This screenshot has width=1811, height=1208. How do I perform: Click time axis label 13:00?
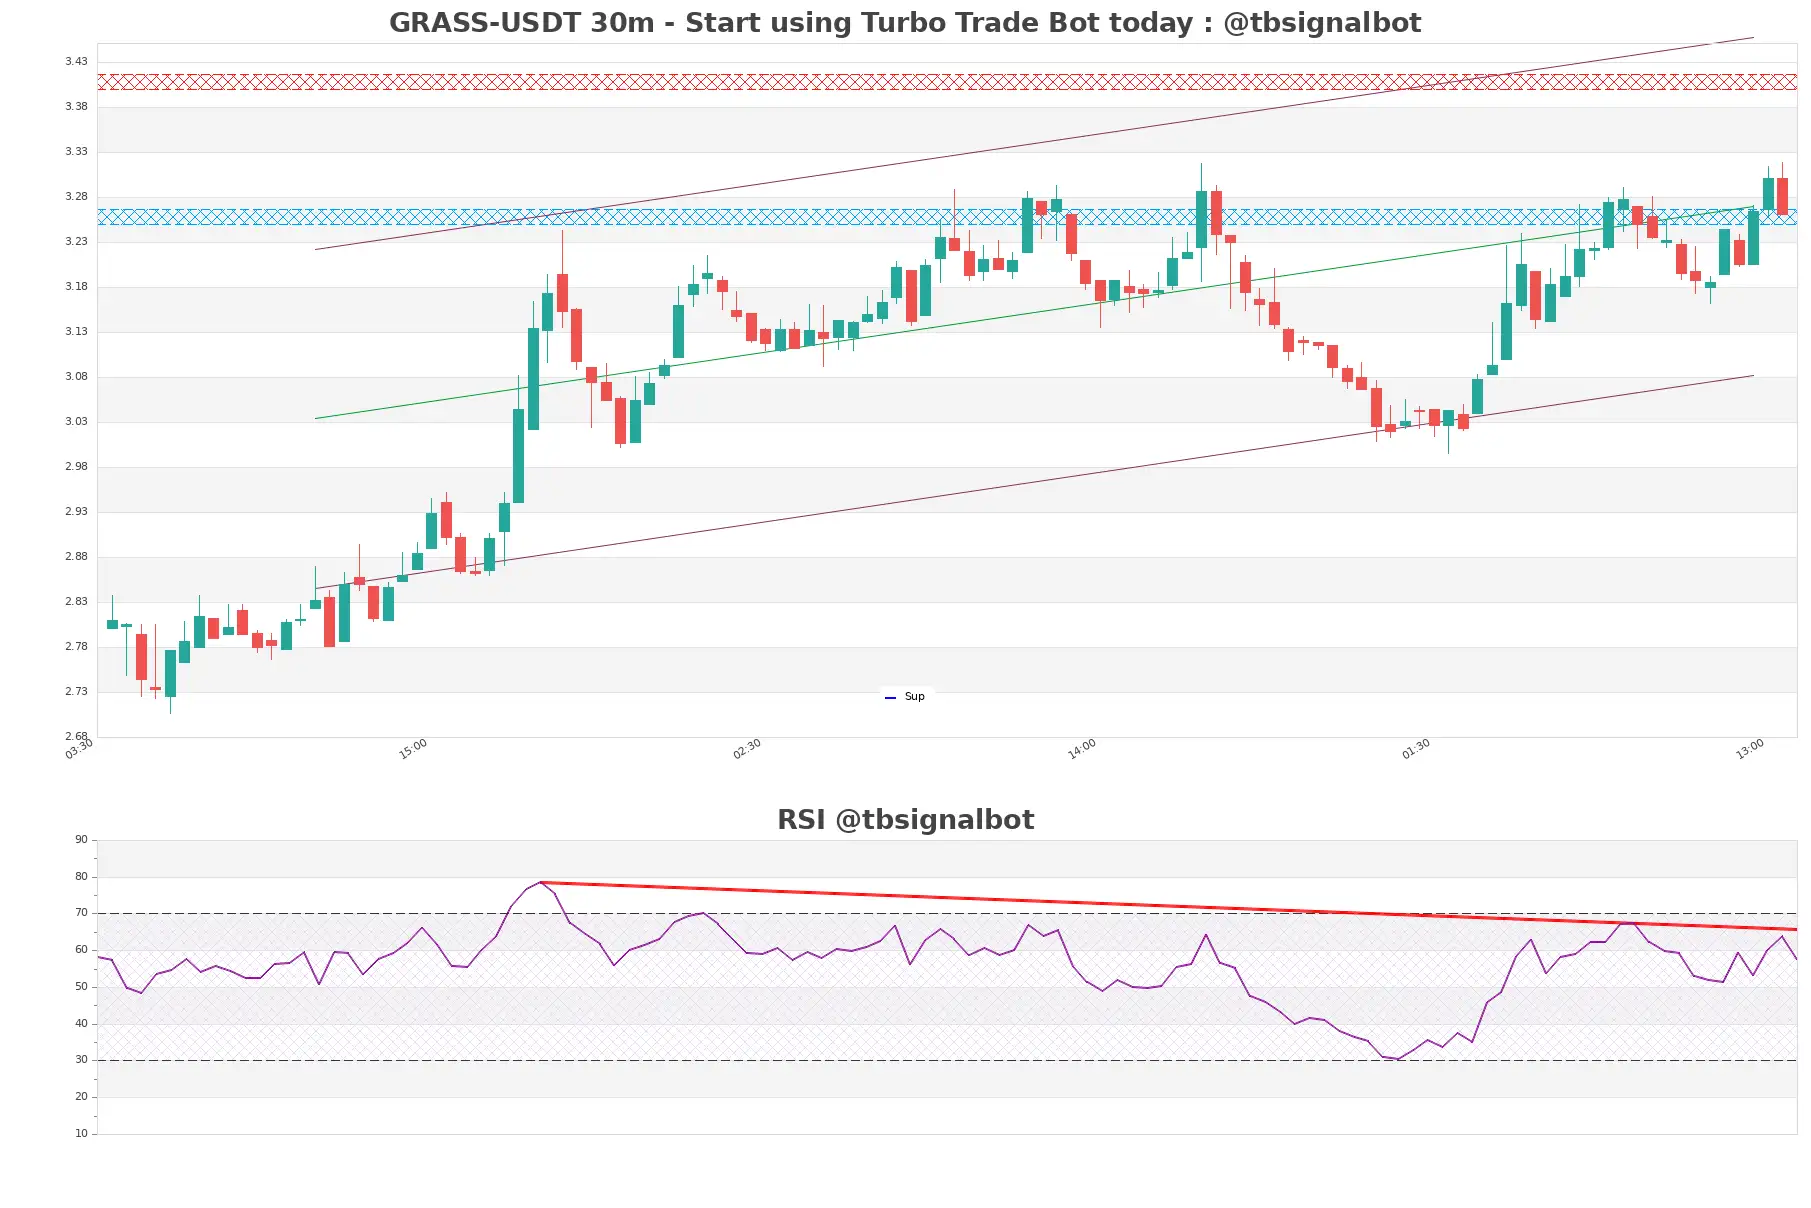(x=1750, y=749)
